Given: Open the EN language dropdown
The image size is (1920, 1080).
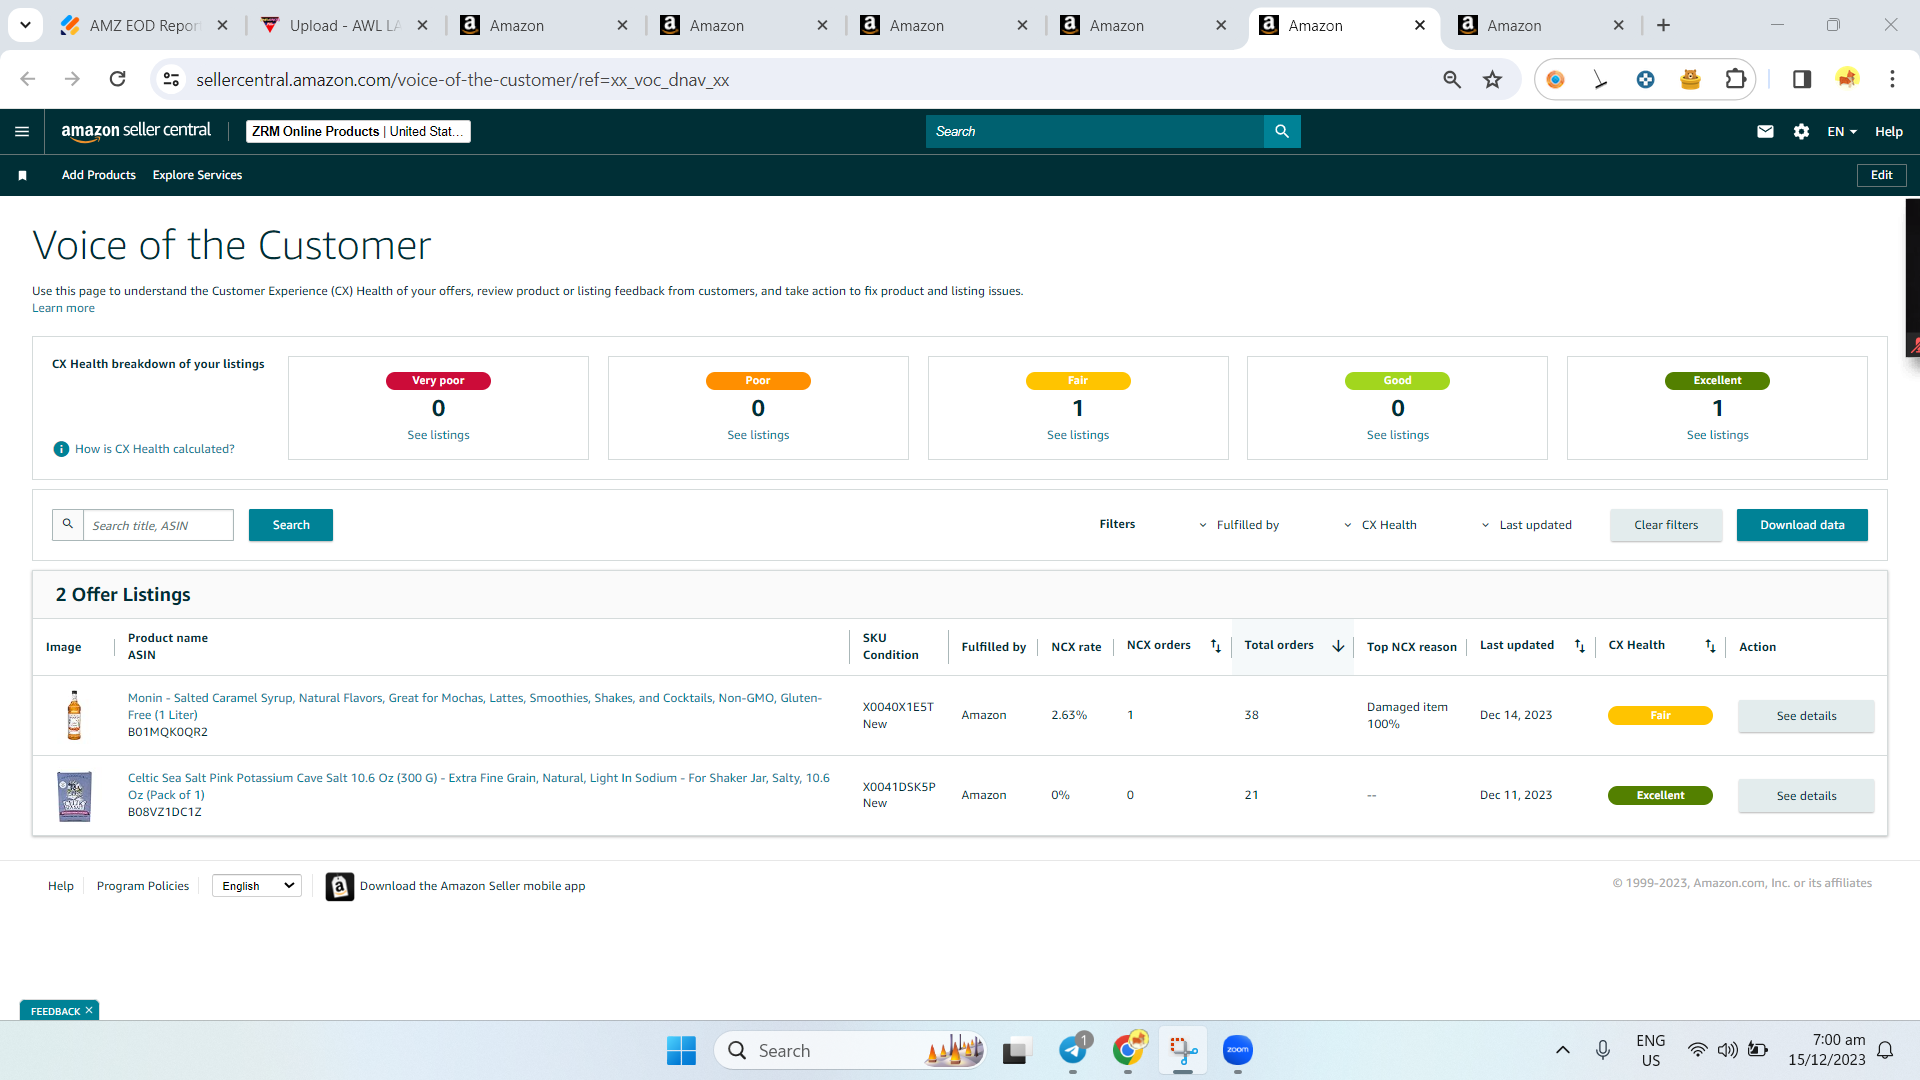Looking at the screenshot, I should click(x=1842, y=131).
